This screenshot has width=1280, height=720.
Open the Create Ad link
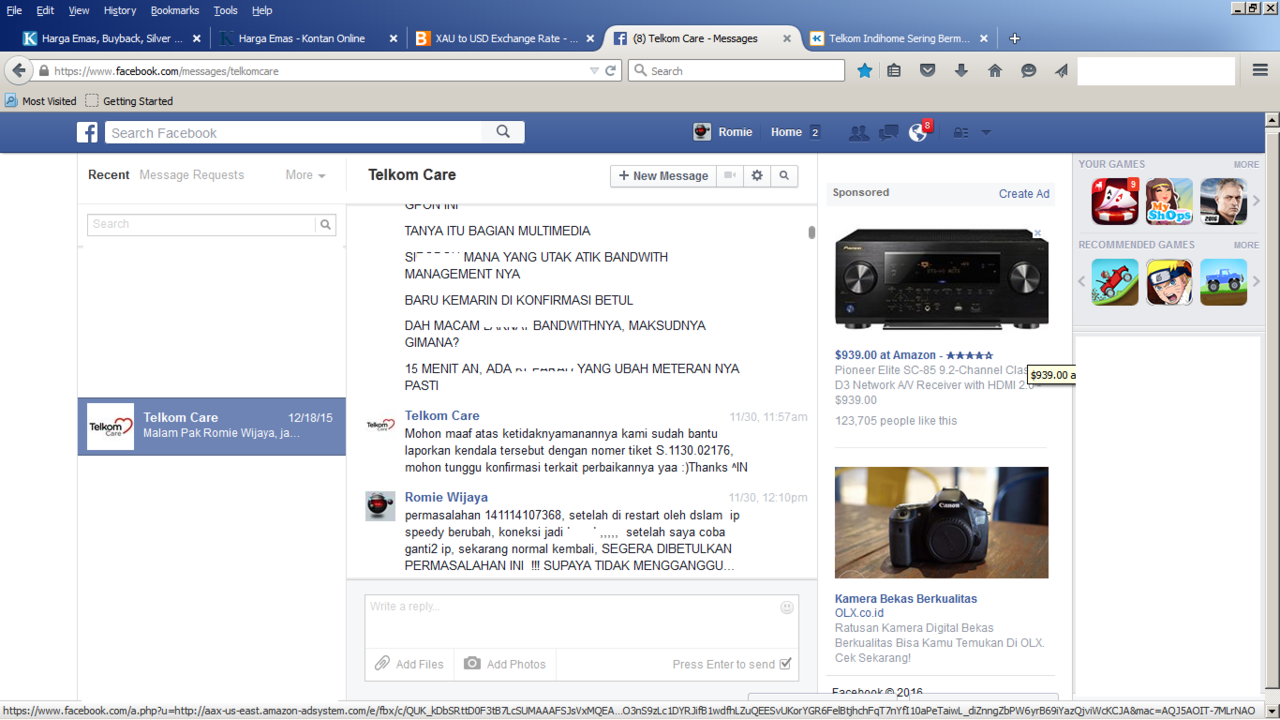coord(1024,194)
